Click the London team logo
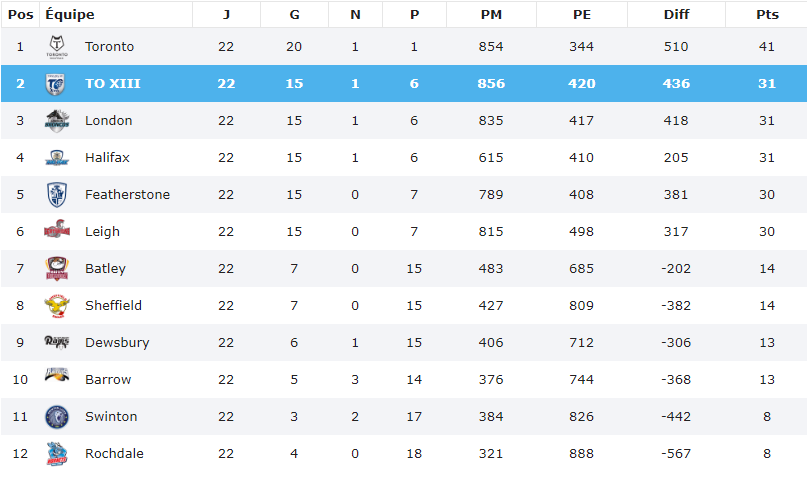 pos(57,121)
